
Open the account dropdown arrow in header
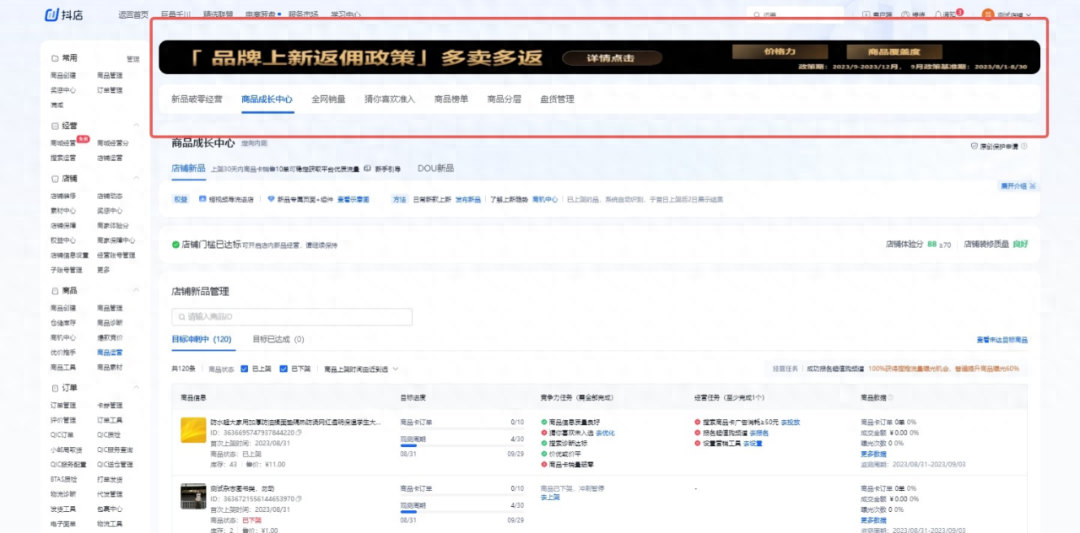[1028, 15]
